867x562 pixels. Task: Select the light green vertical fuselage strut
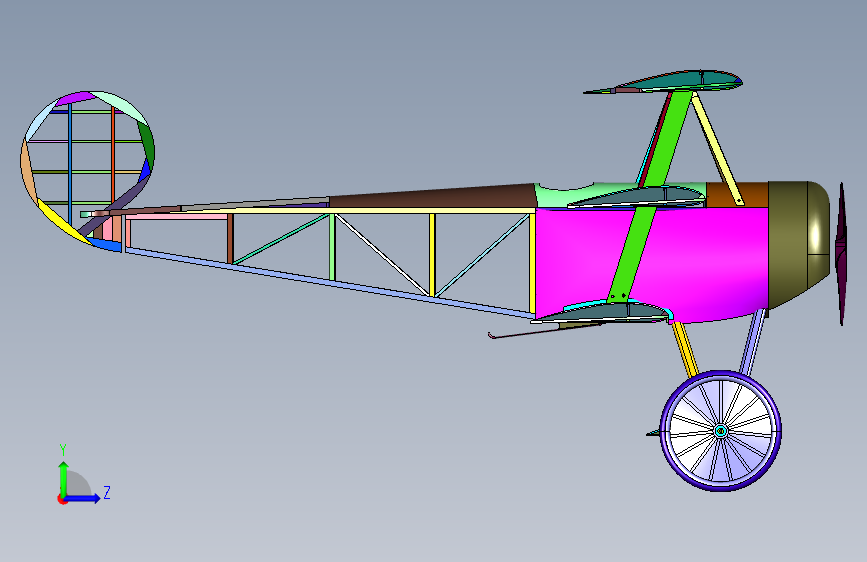332,247
